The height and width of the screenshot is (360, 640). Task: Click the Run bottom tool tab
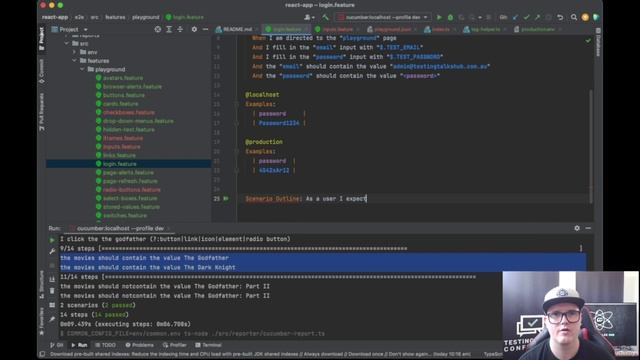79,345
